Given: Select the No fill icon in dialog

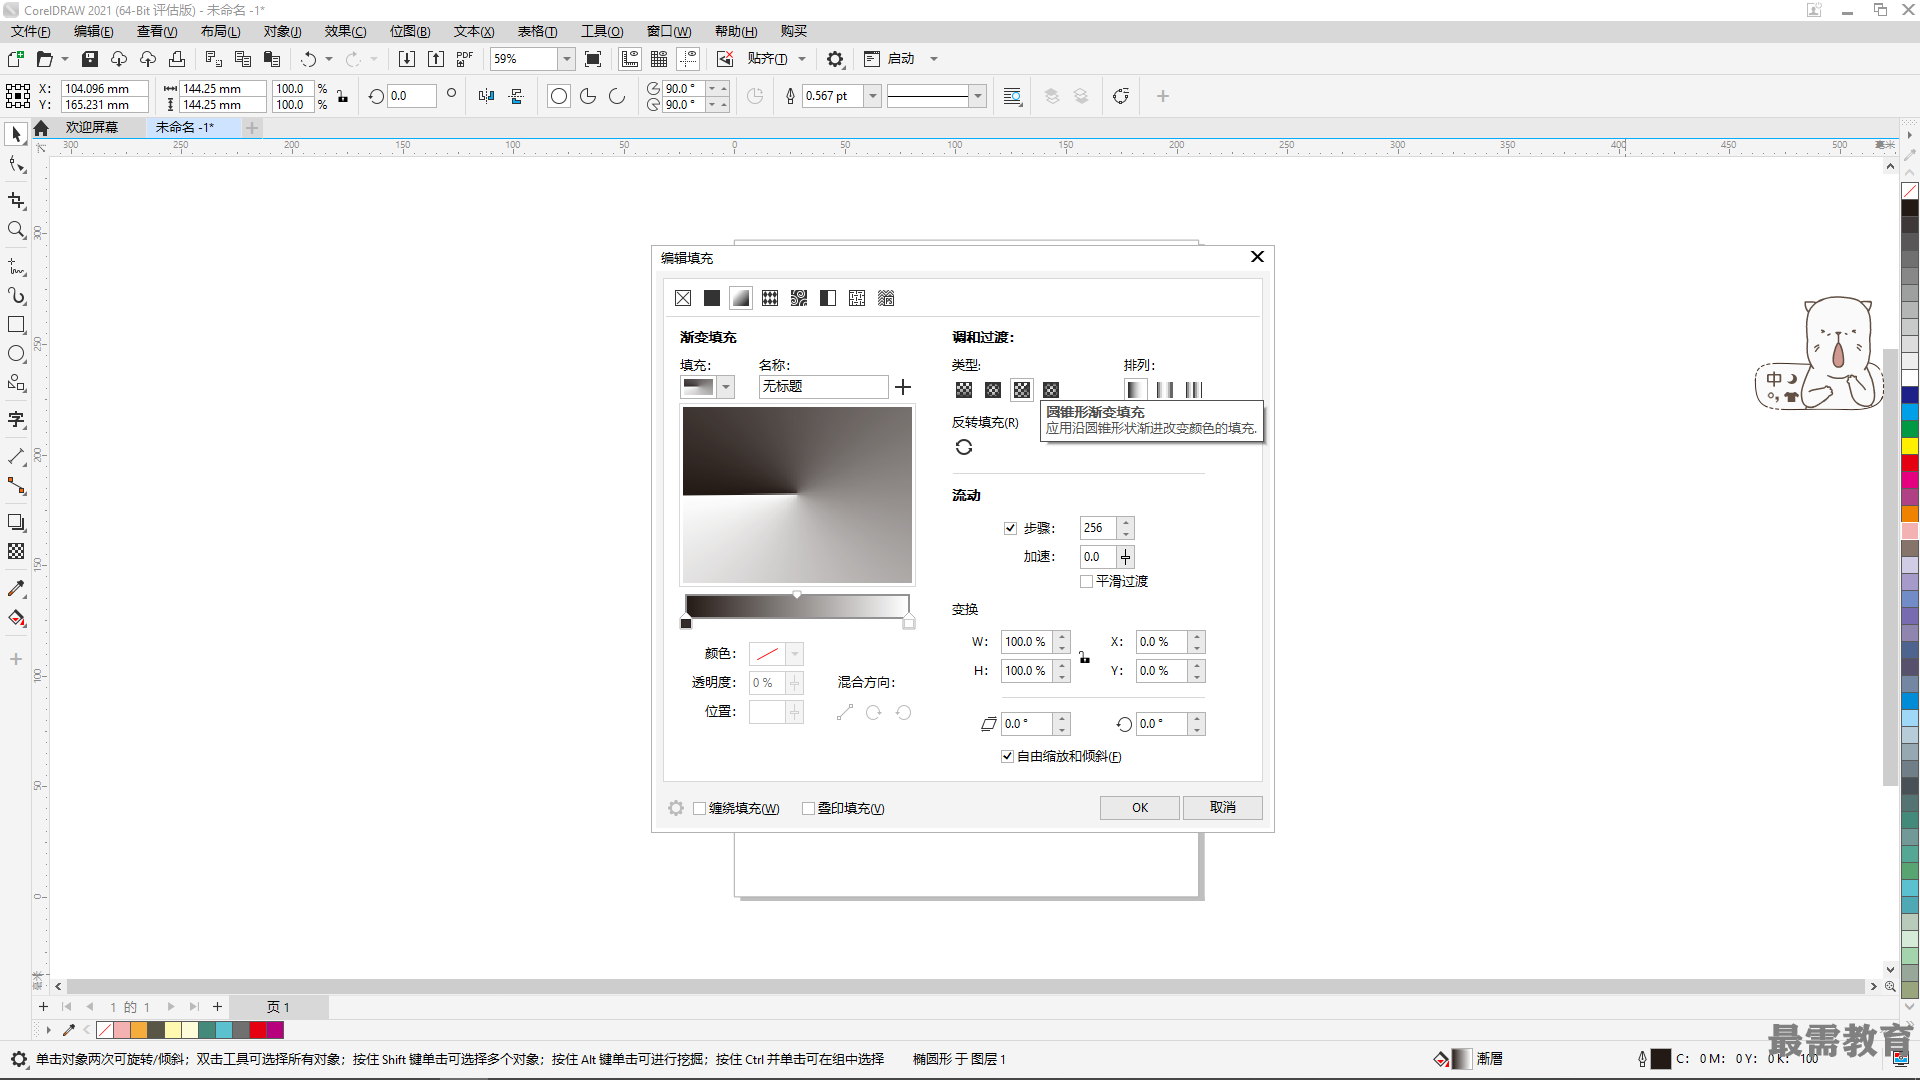Looking at the screenshot, I should [x=683, y=298].
